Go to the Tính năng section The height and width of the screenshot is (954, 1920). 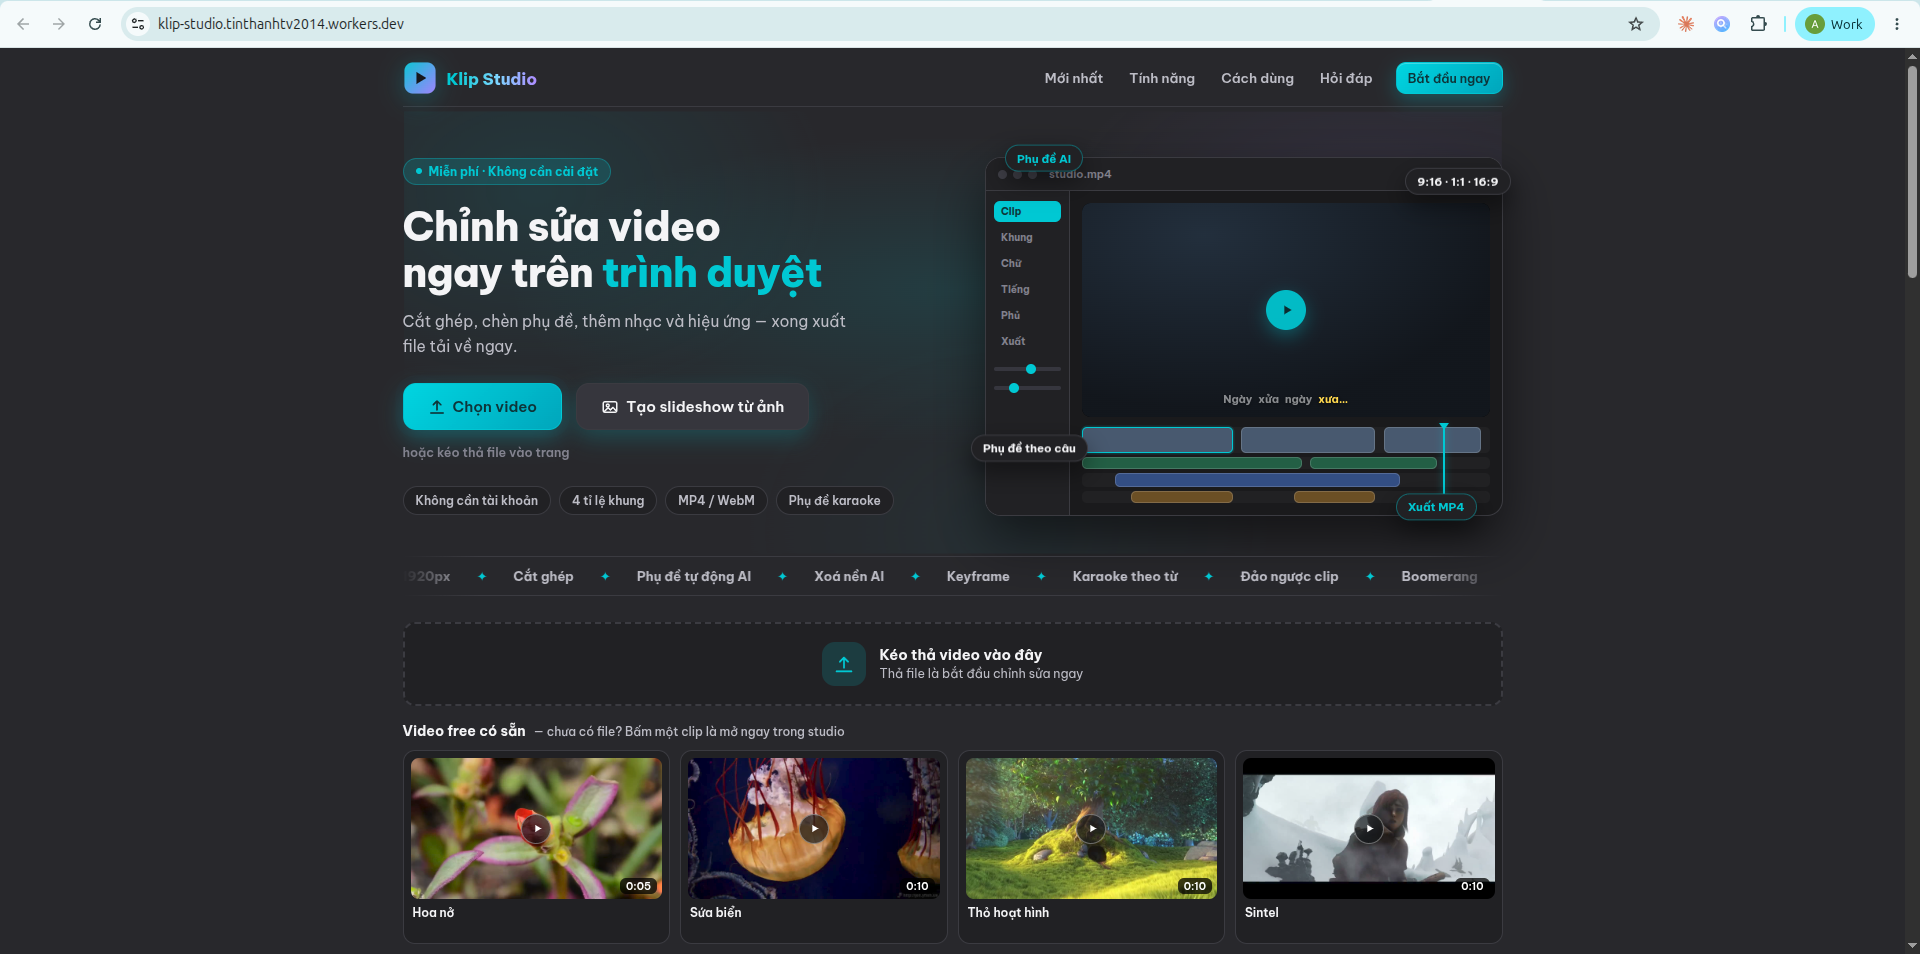coord(1162,78)
